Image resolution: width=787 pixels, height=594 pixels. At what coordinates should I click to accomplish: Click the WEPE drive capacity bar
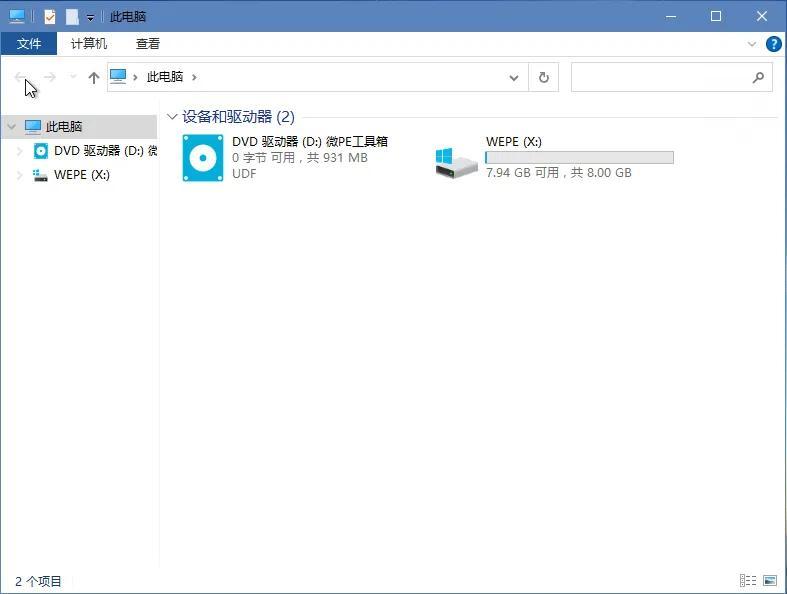pyautogui.click(x=579, y=158)
